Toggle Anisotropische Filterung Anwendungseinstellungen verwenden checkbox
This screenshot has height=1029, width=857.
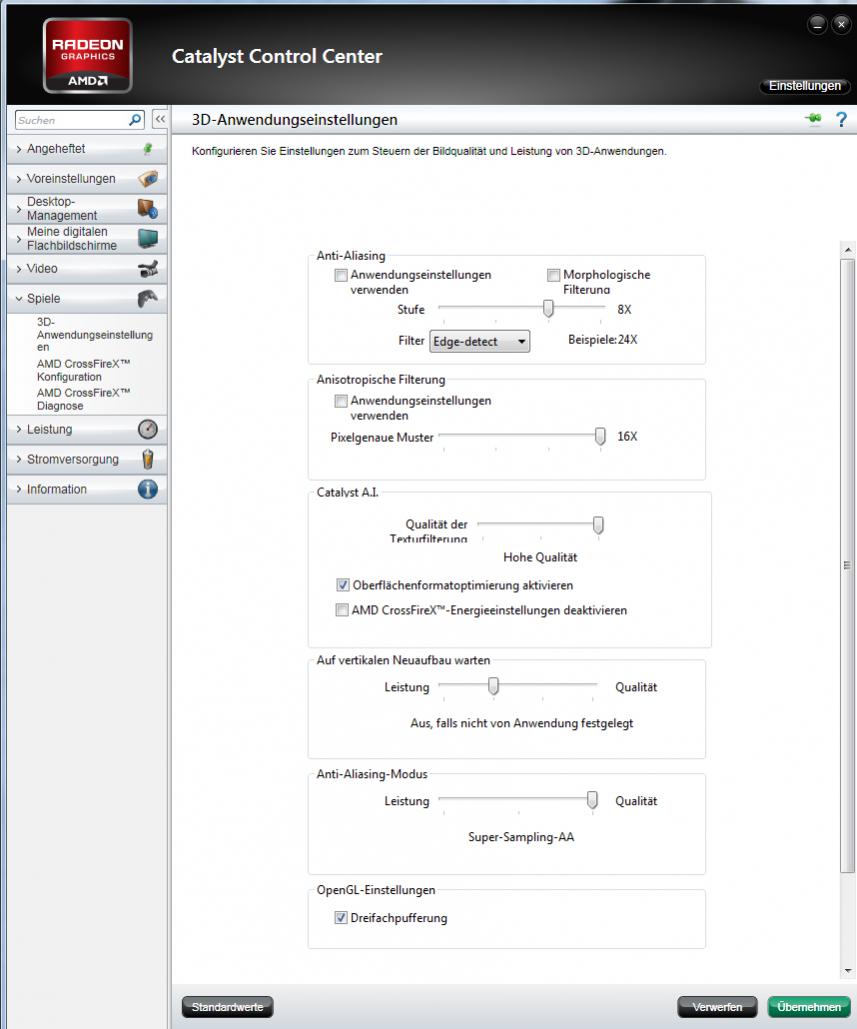coord(341,401)
